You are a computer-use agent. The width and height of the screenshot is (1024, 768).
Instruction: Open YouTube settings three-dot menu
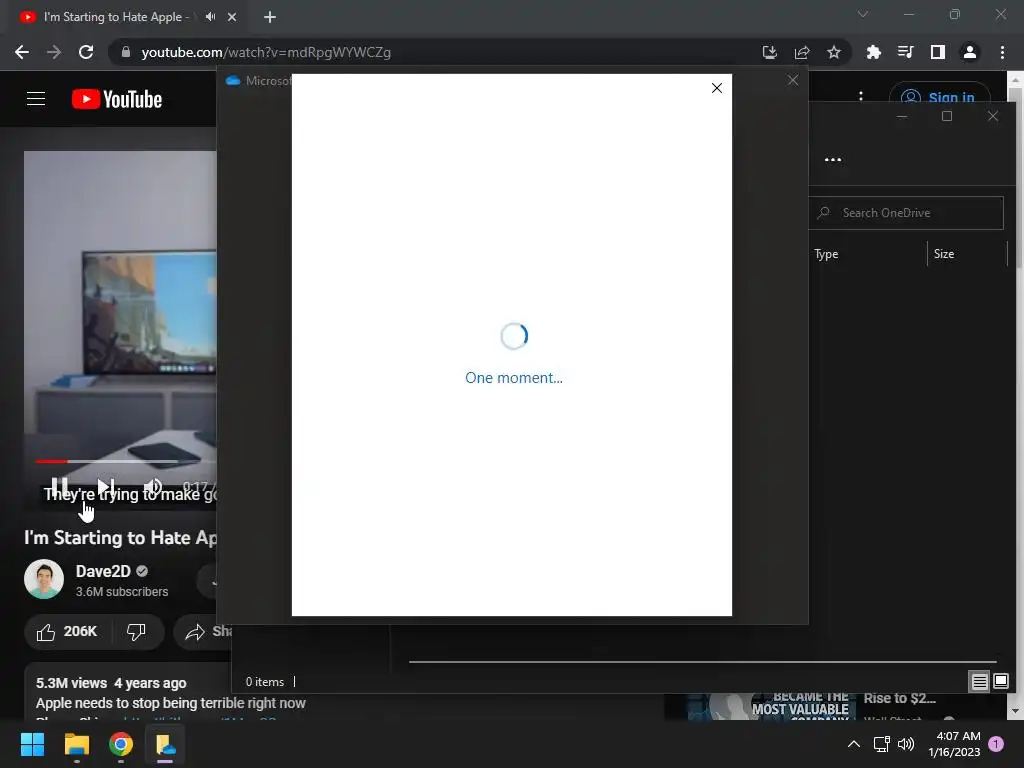click(x=861, y=97)
